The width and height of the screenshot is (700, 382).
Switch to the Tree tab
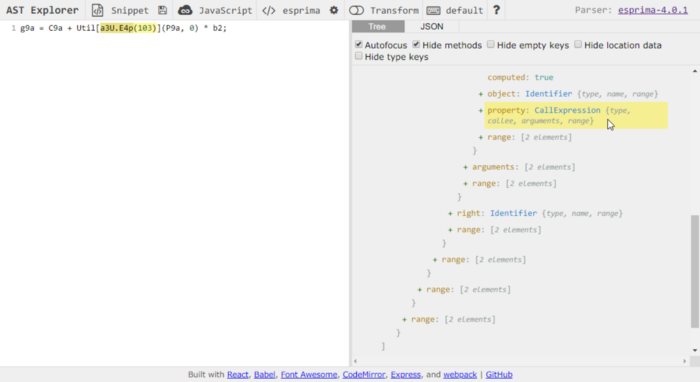(378, 27)
